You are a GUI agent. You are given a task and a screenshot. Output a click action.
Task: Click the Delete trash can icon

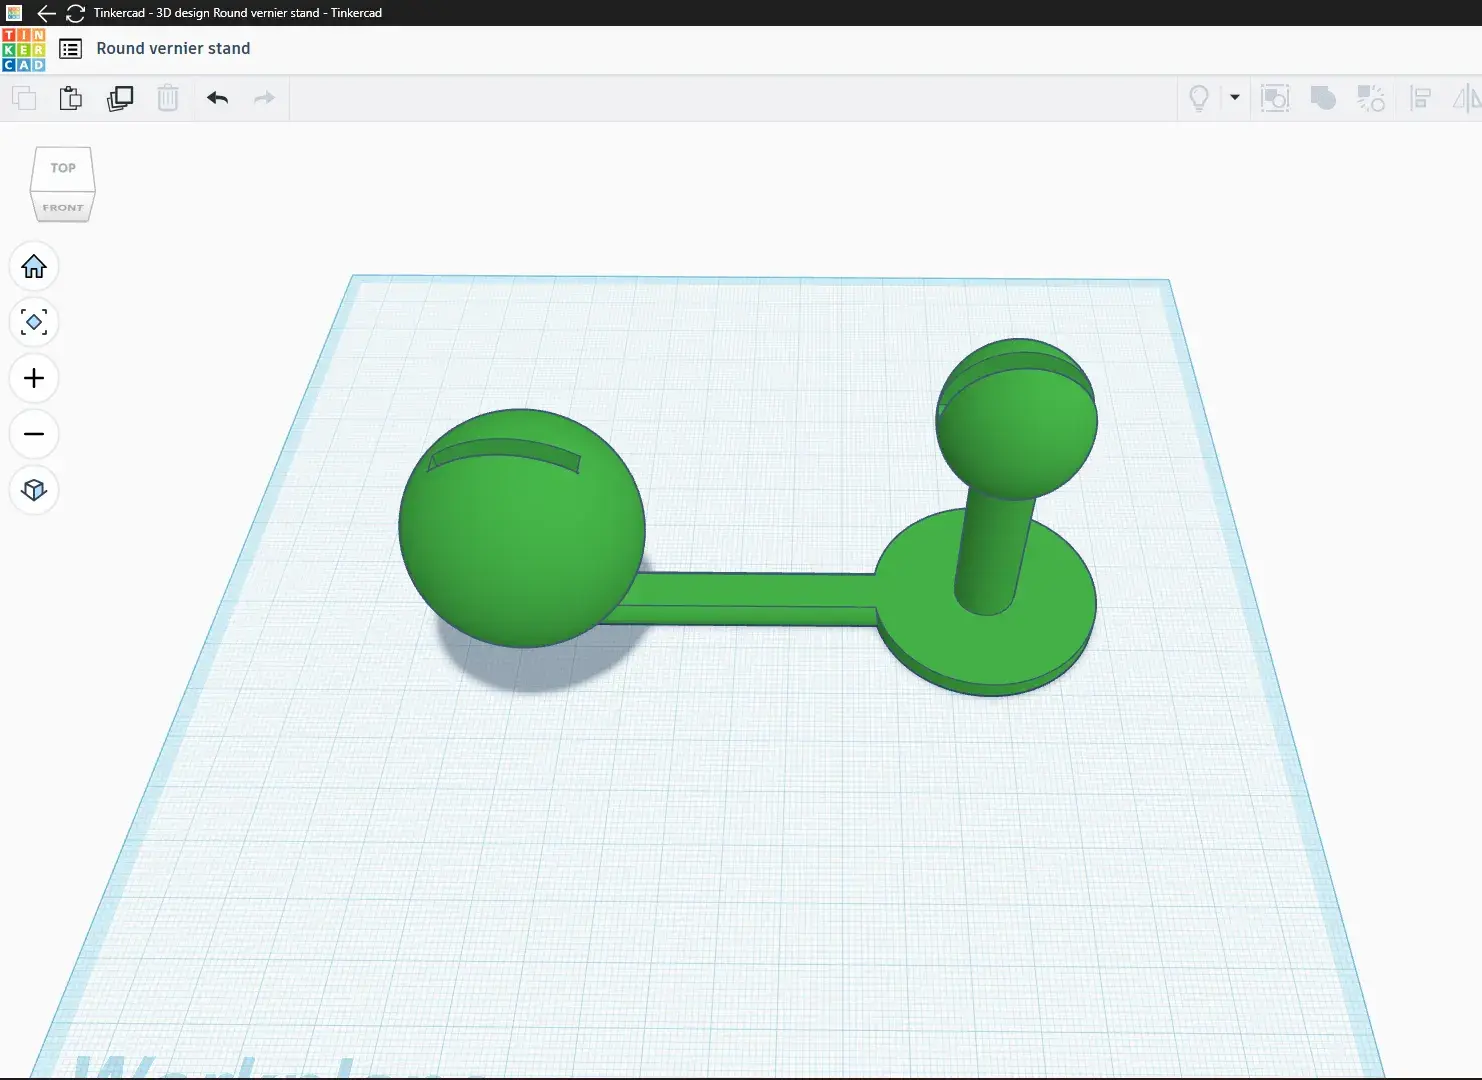168,98
